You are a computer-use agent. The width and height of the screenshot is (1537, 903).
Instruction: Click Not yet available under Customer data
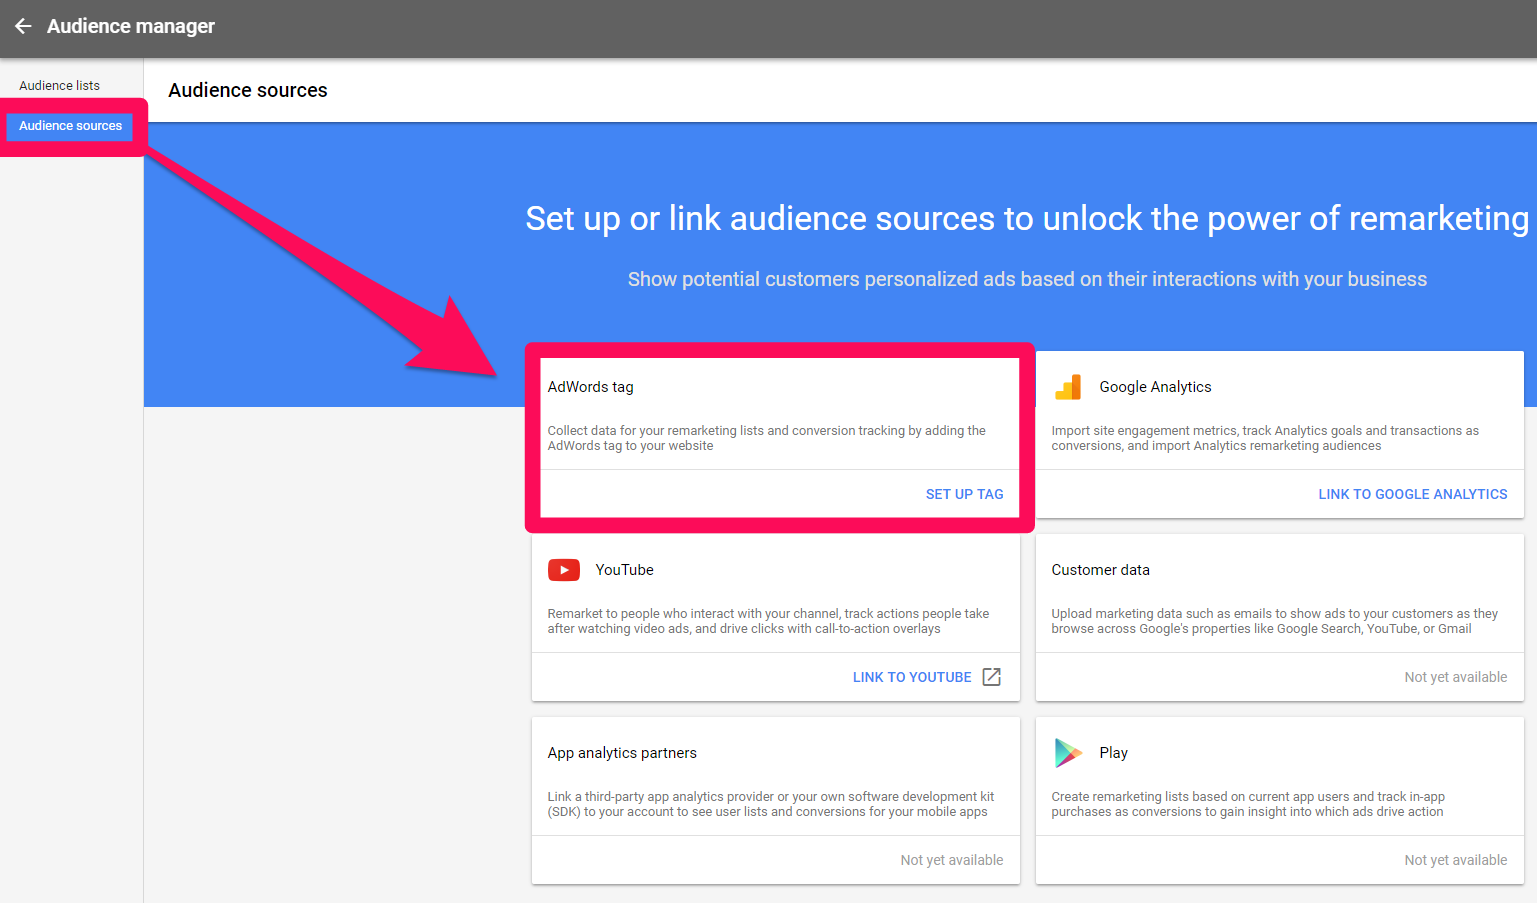tap(1455, 677)
